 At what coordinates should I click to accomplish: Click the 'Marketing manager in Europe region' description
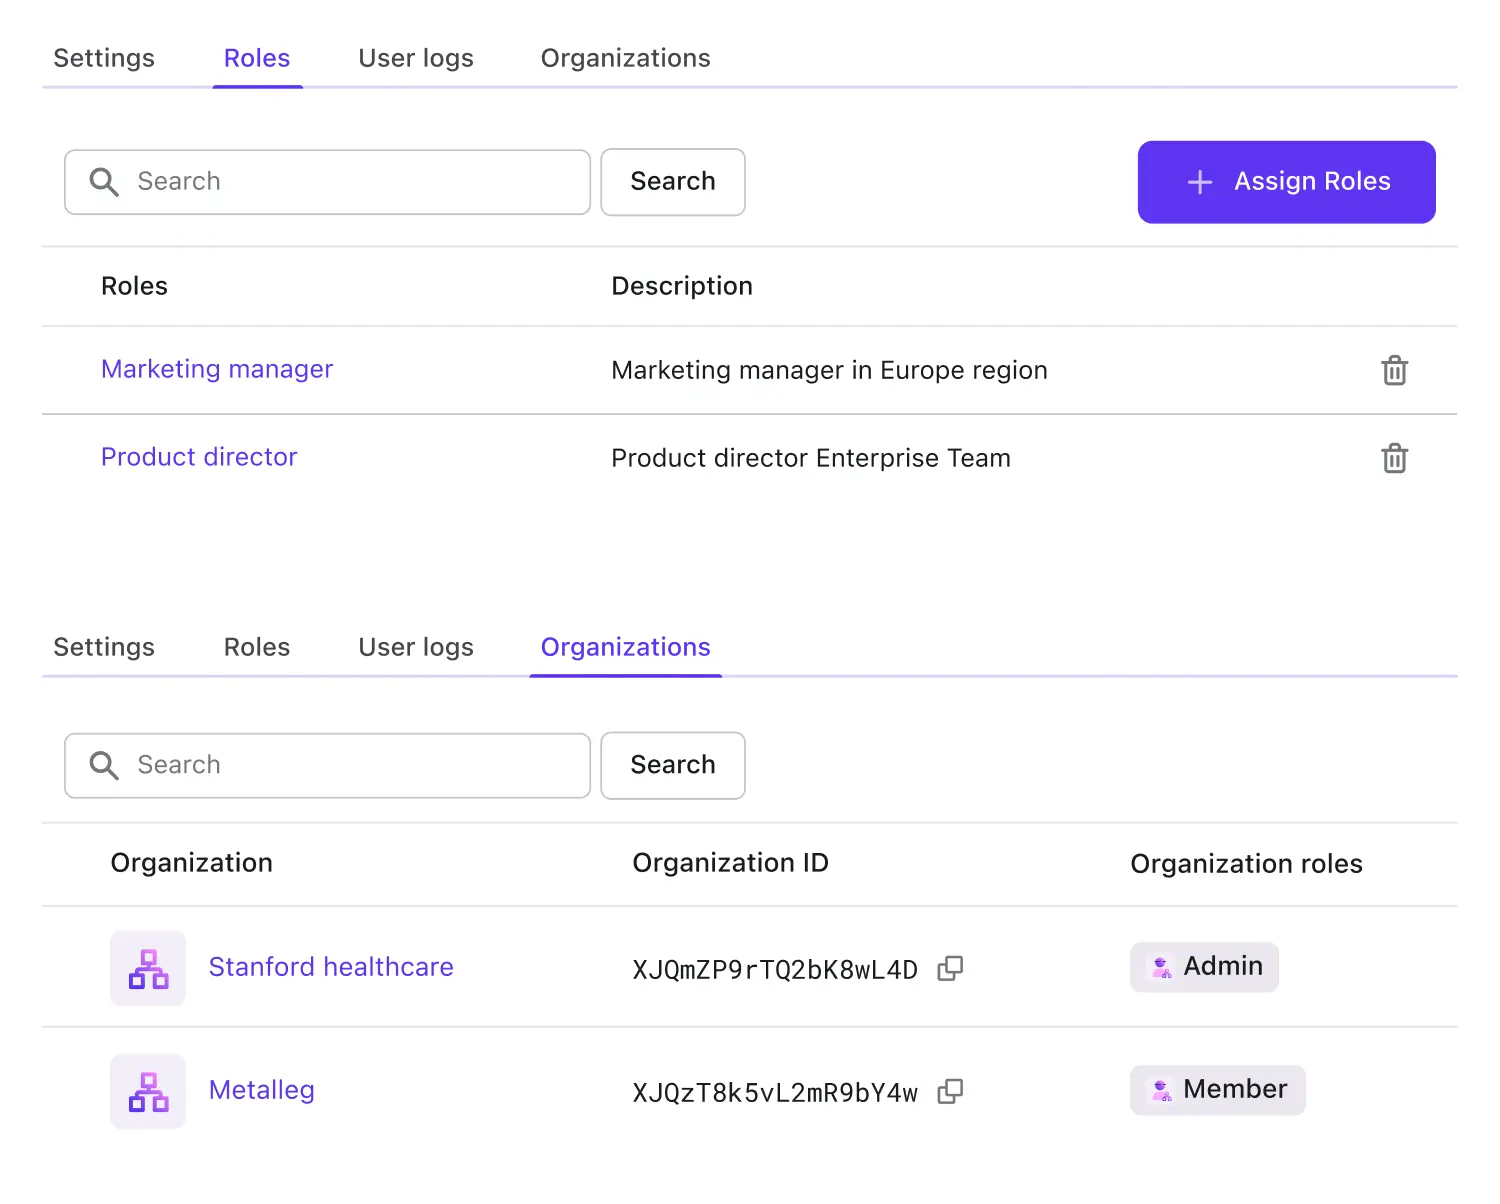829,370
